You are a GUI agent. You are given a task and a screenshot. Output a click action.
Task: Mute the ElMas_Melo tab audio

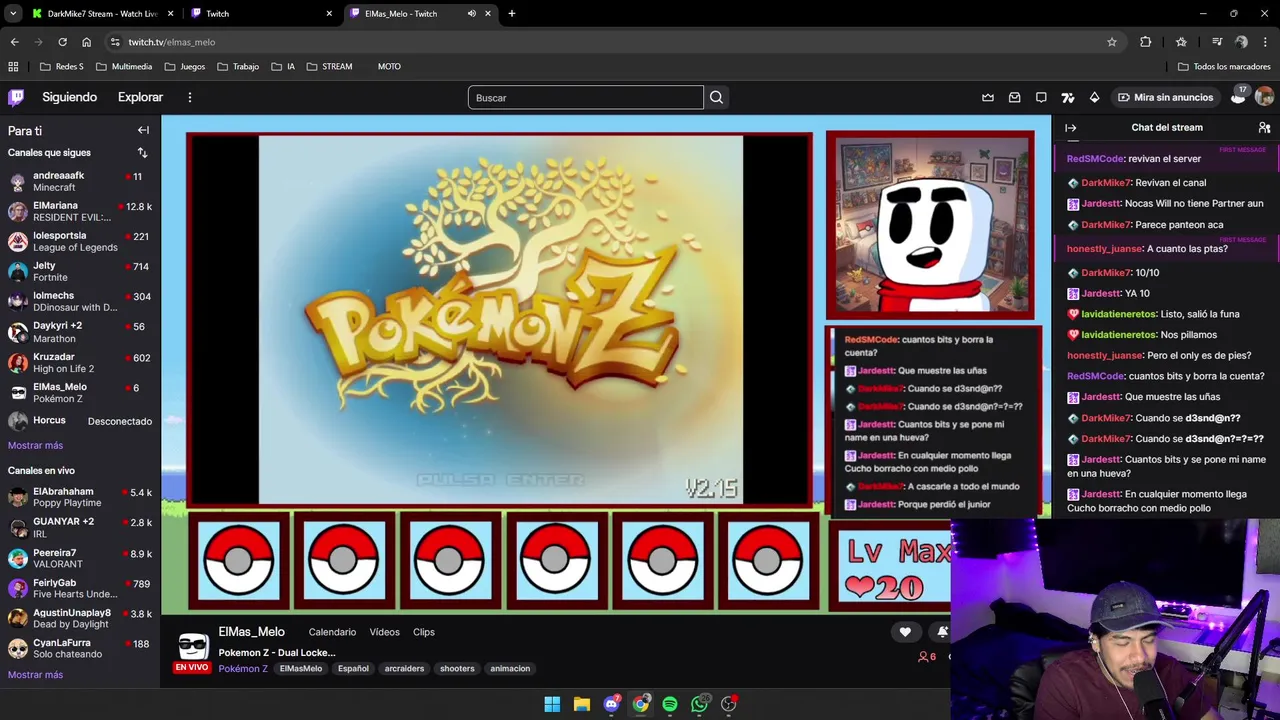[472, 14]
